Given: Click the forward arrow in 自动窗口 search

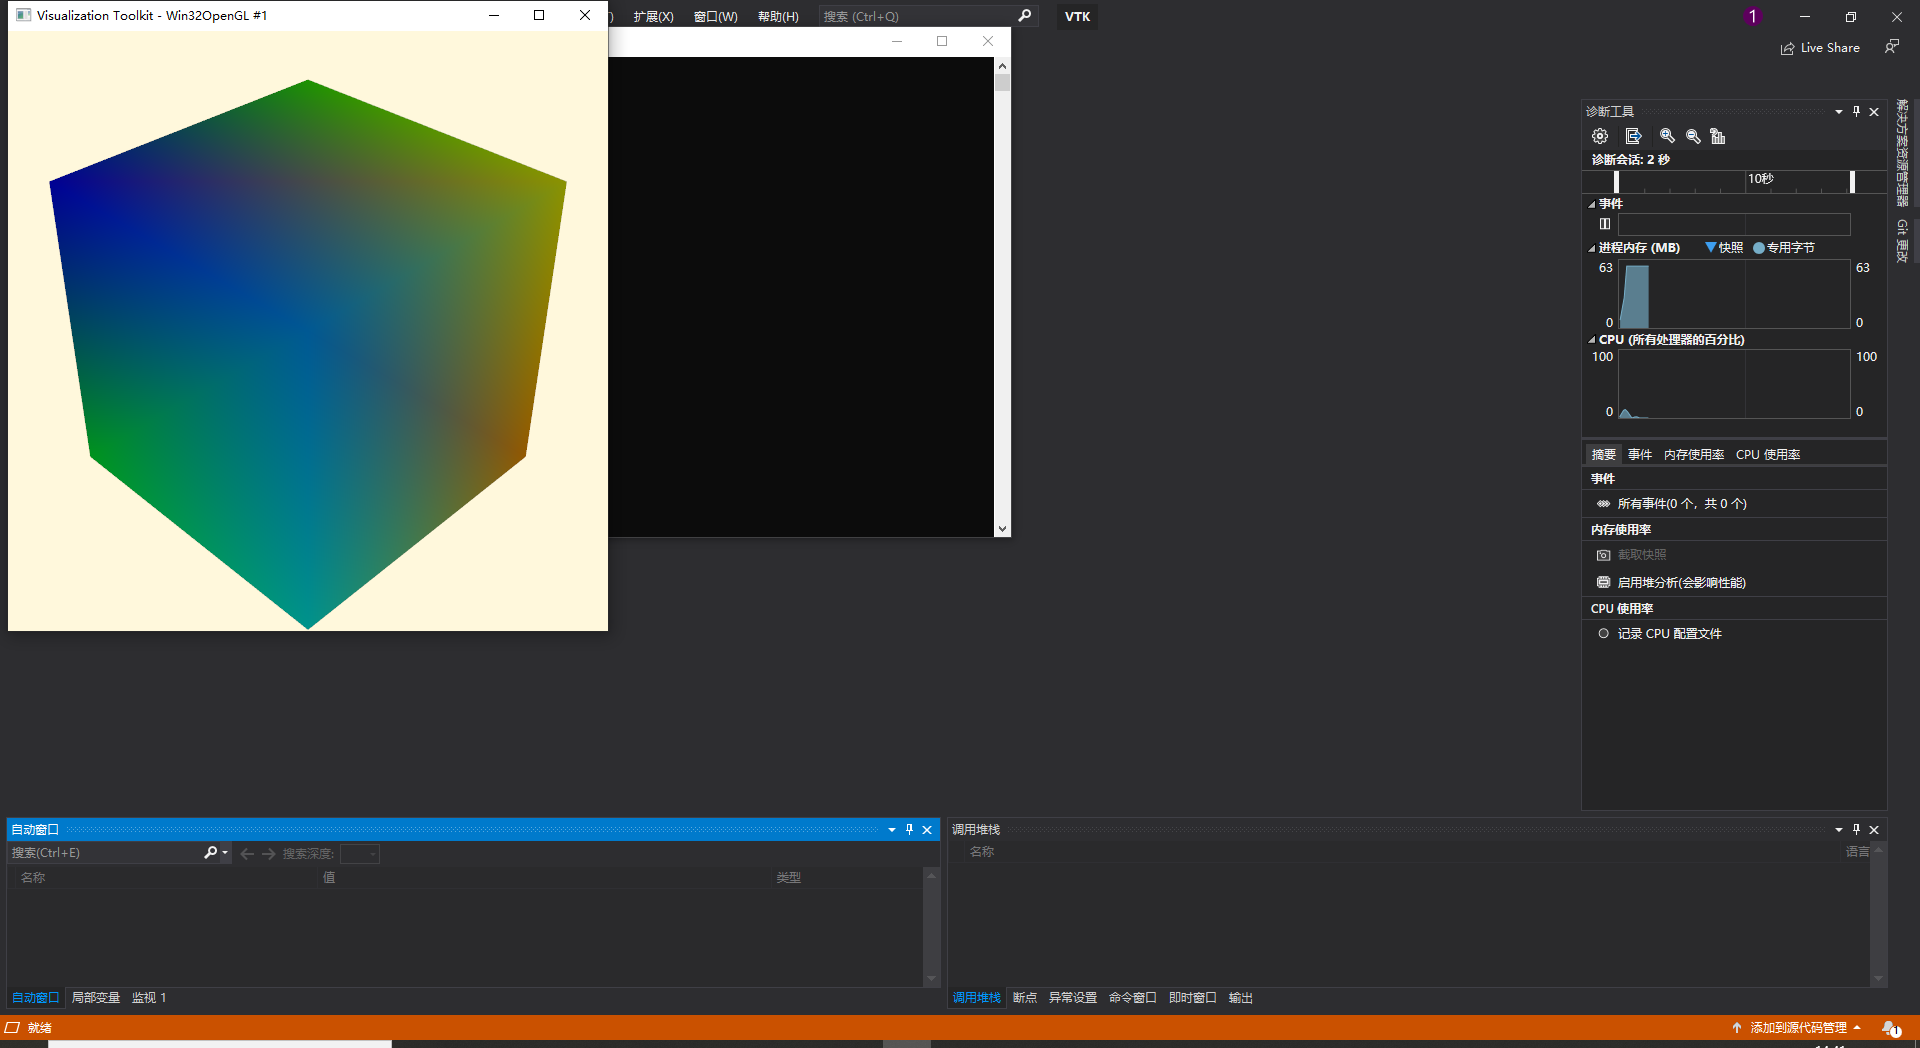Looking at the screenshot, I should point(268,854).
